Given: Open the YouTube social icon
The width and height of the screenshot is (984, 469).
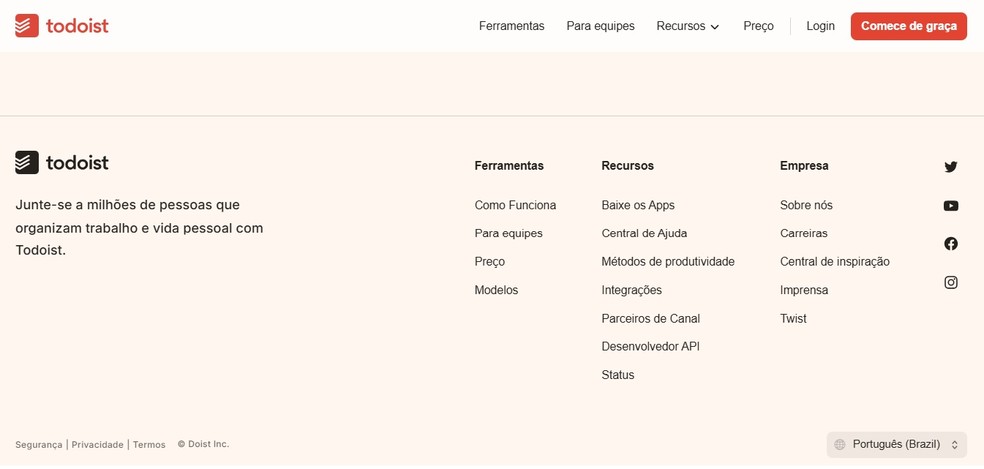Looking at the screenshot, I should click(950, 206).
